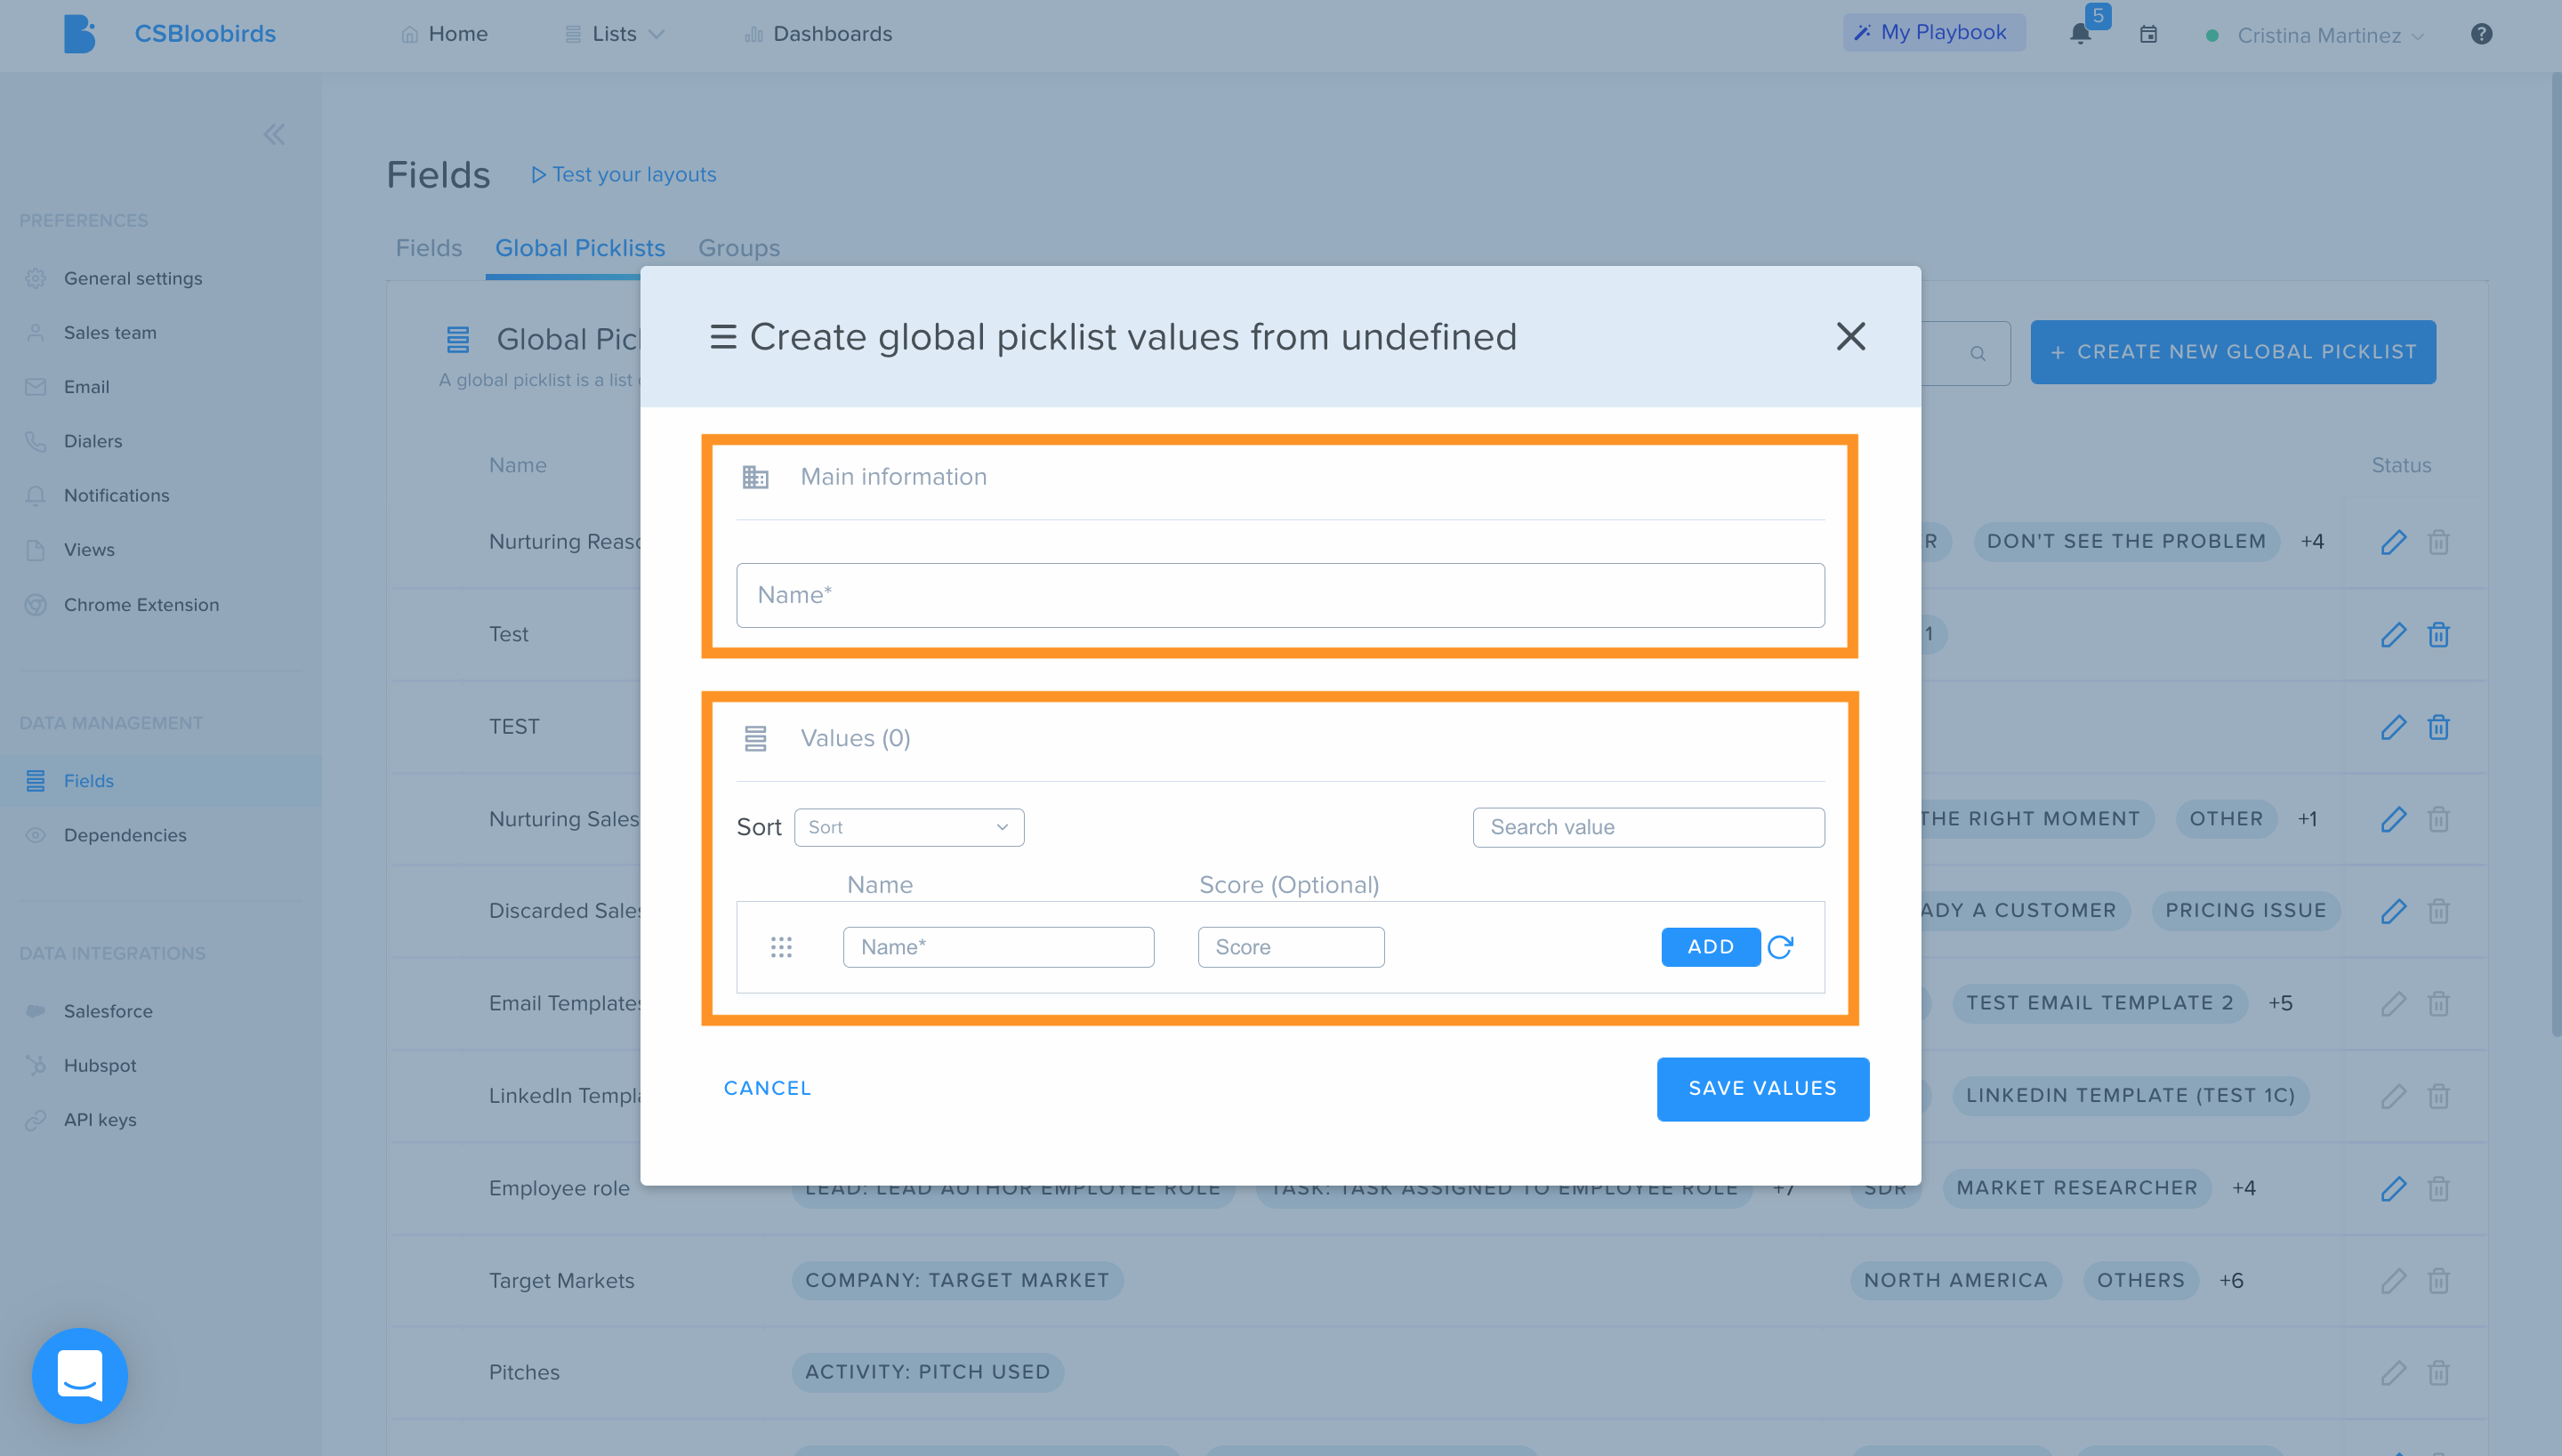Click COMPANY: TARGET MARKET tag
Image resolution: width=2562 pixels, height=1456 pixels.
(957, 1280)
